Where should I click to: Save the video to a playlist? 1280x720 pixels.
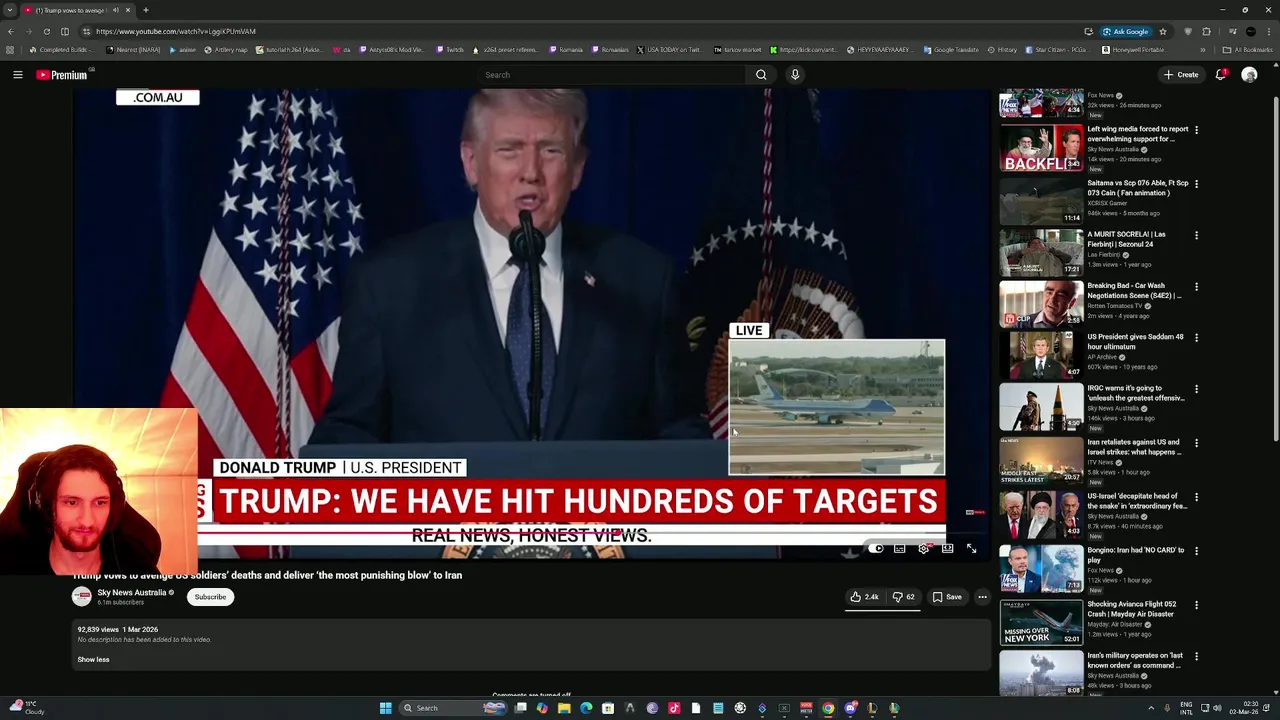947,597
